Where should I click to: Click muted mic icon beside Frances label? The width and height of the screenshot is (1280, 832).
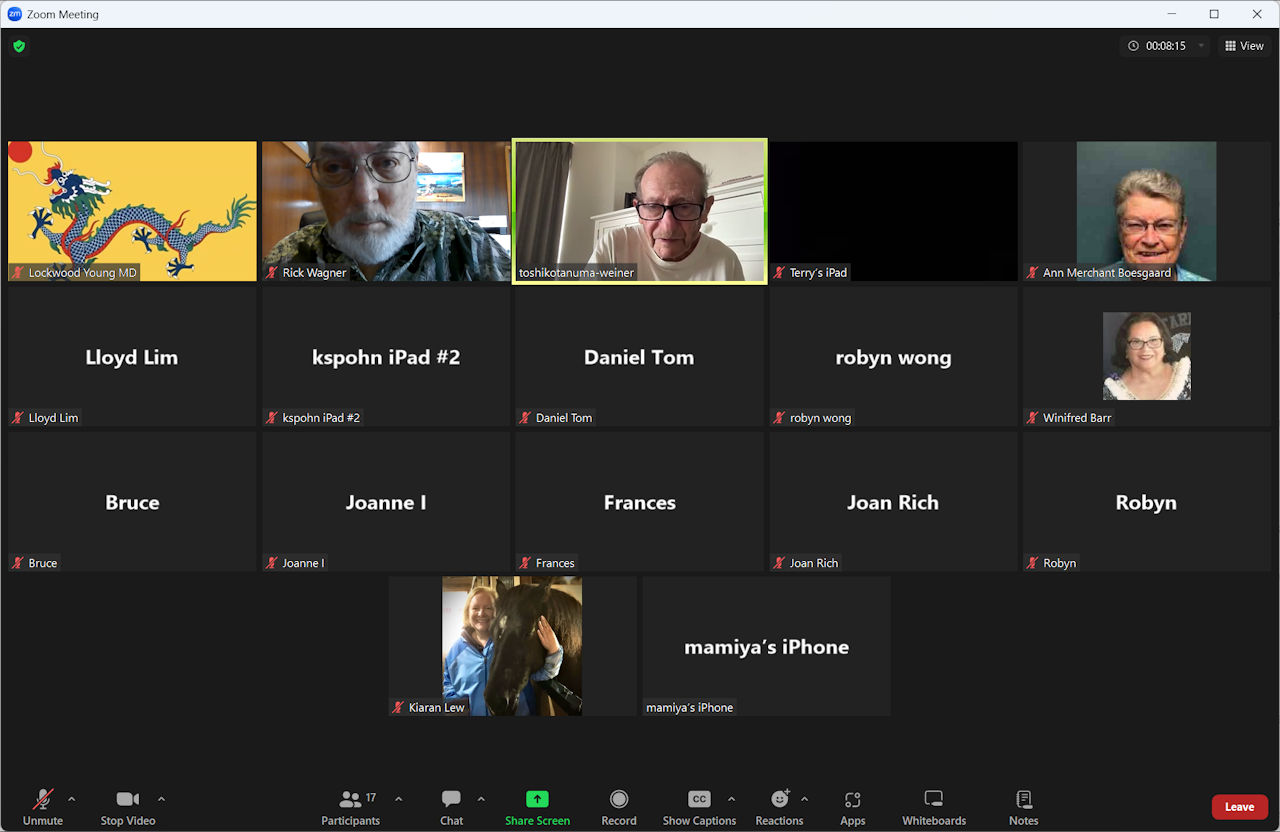[525, 563]
